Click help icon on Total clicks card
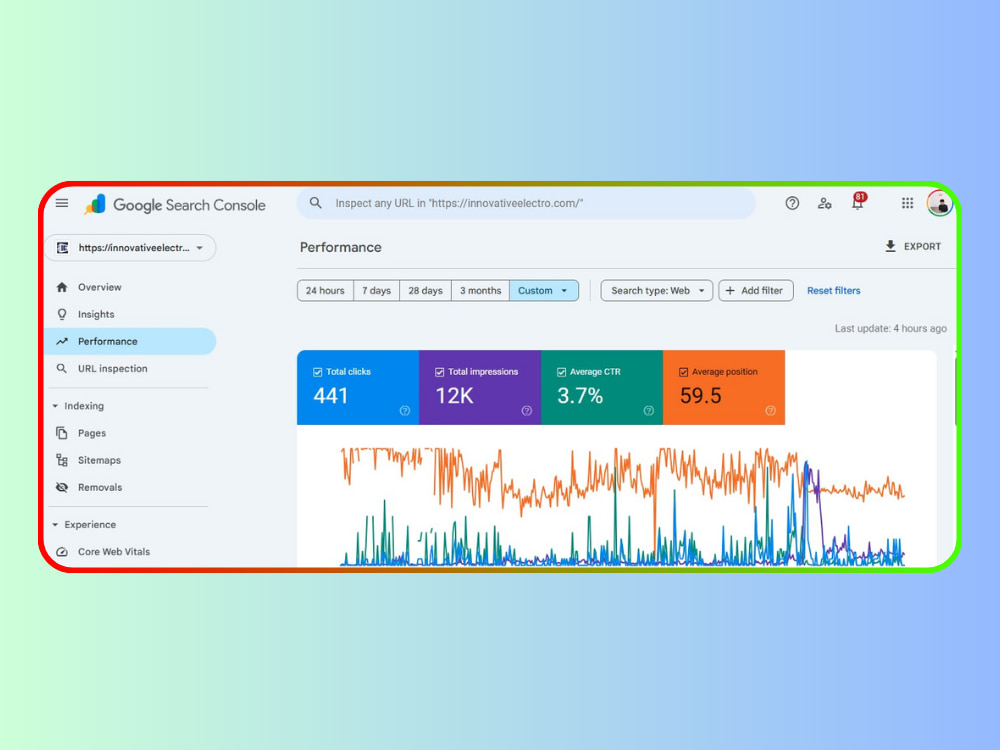The height and width of the screenshot is (750, 1000). click(x=404, y=411)
